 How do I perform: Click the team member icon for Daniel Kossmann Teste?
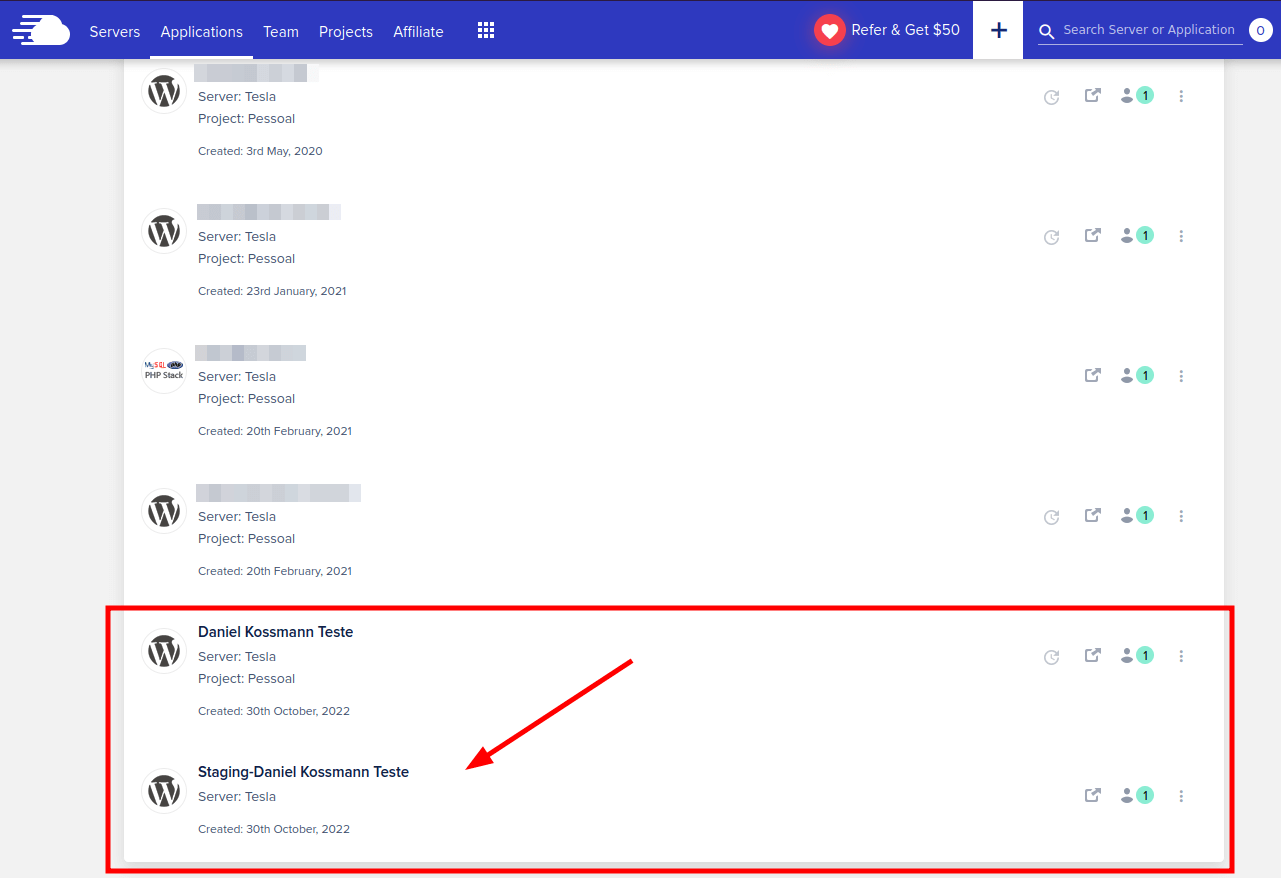pyautogui.click(x=1137, y=655)
